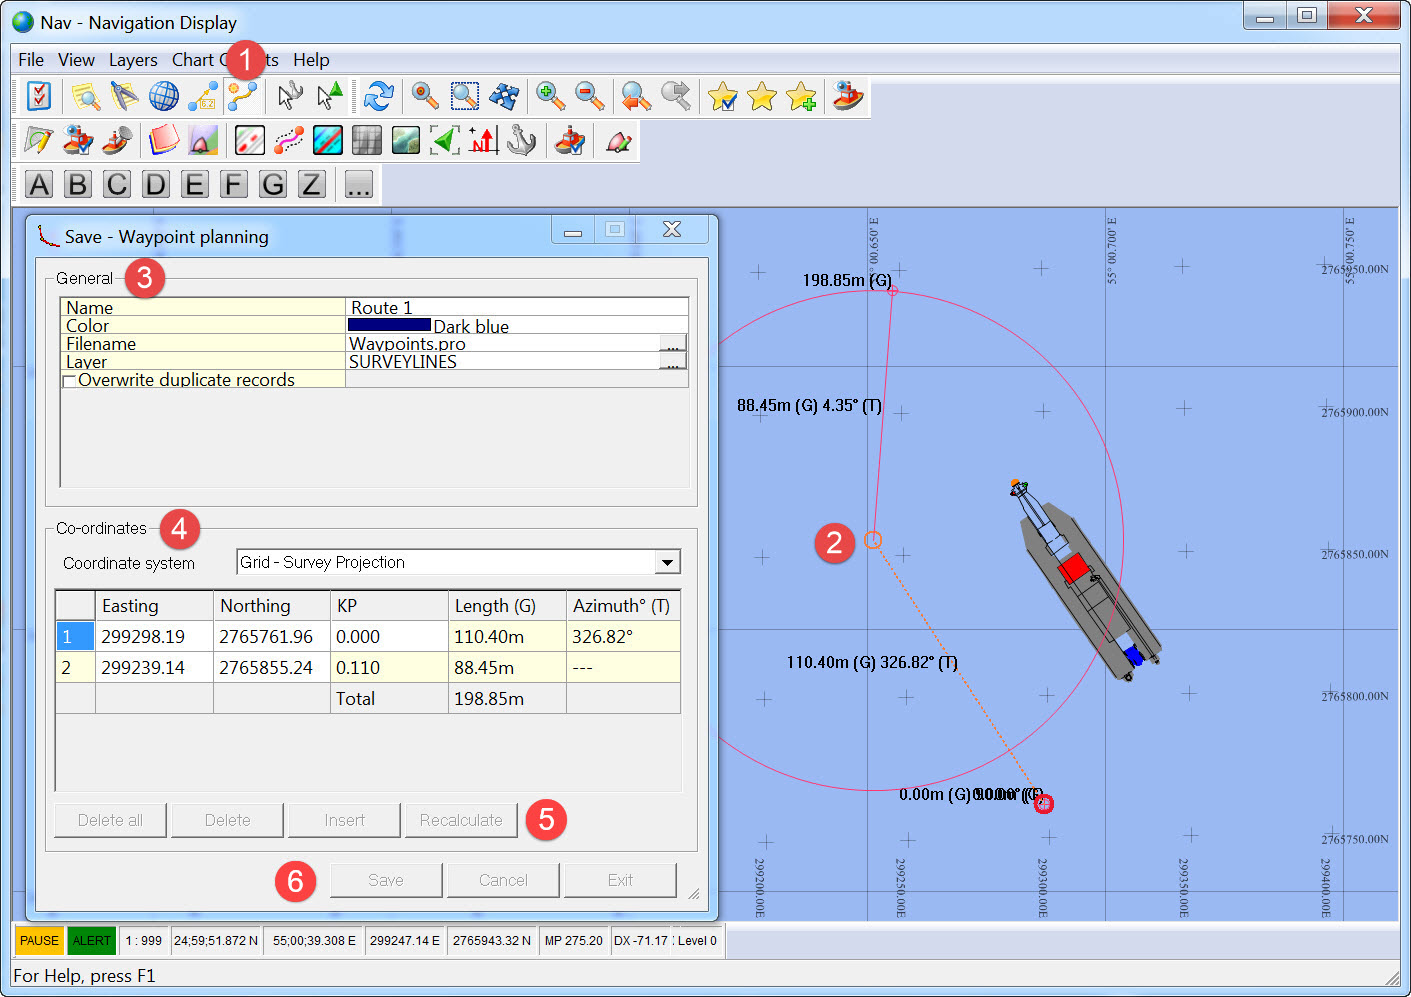The image size is (1411, 997).
Task: Click the Delete all button
Action: [x=110, y=820]
